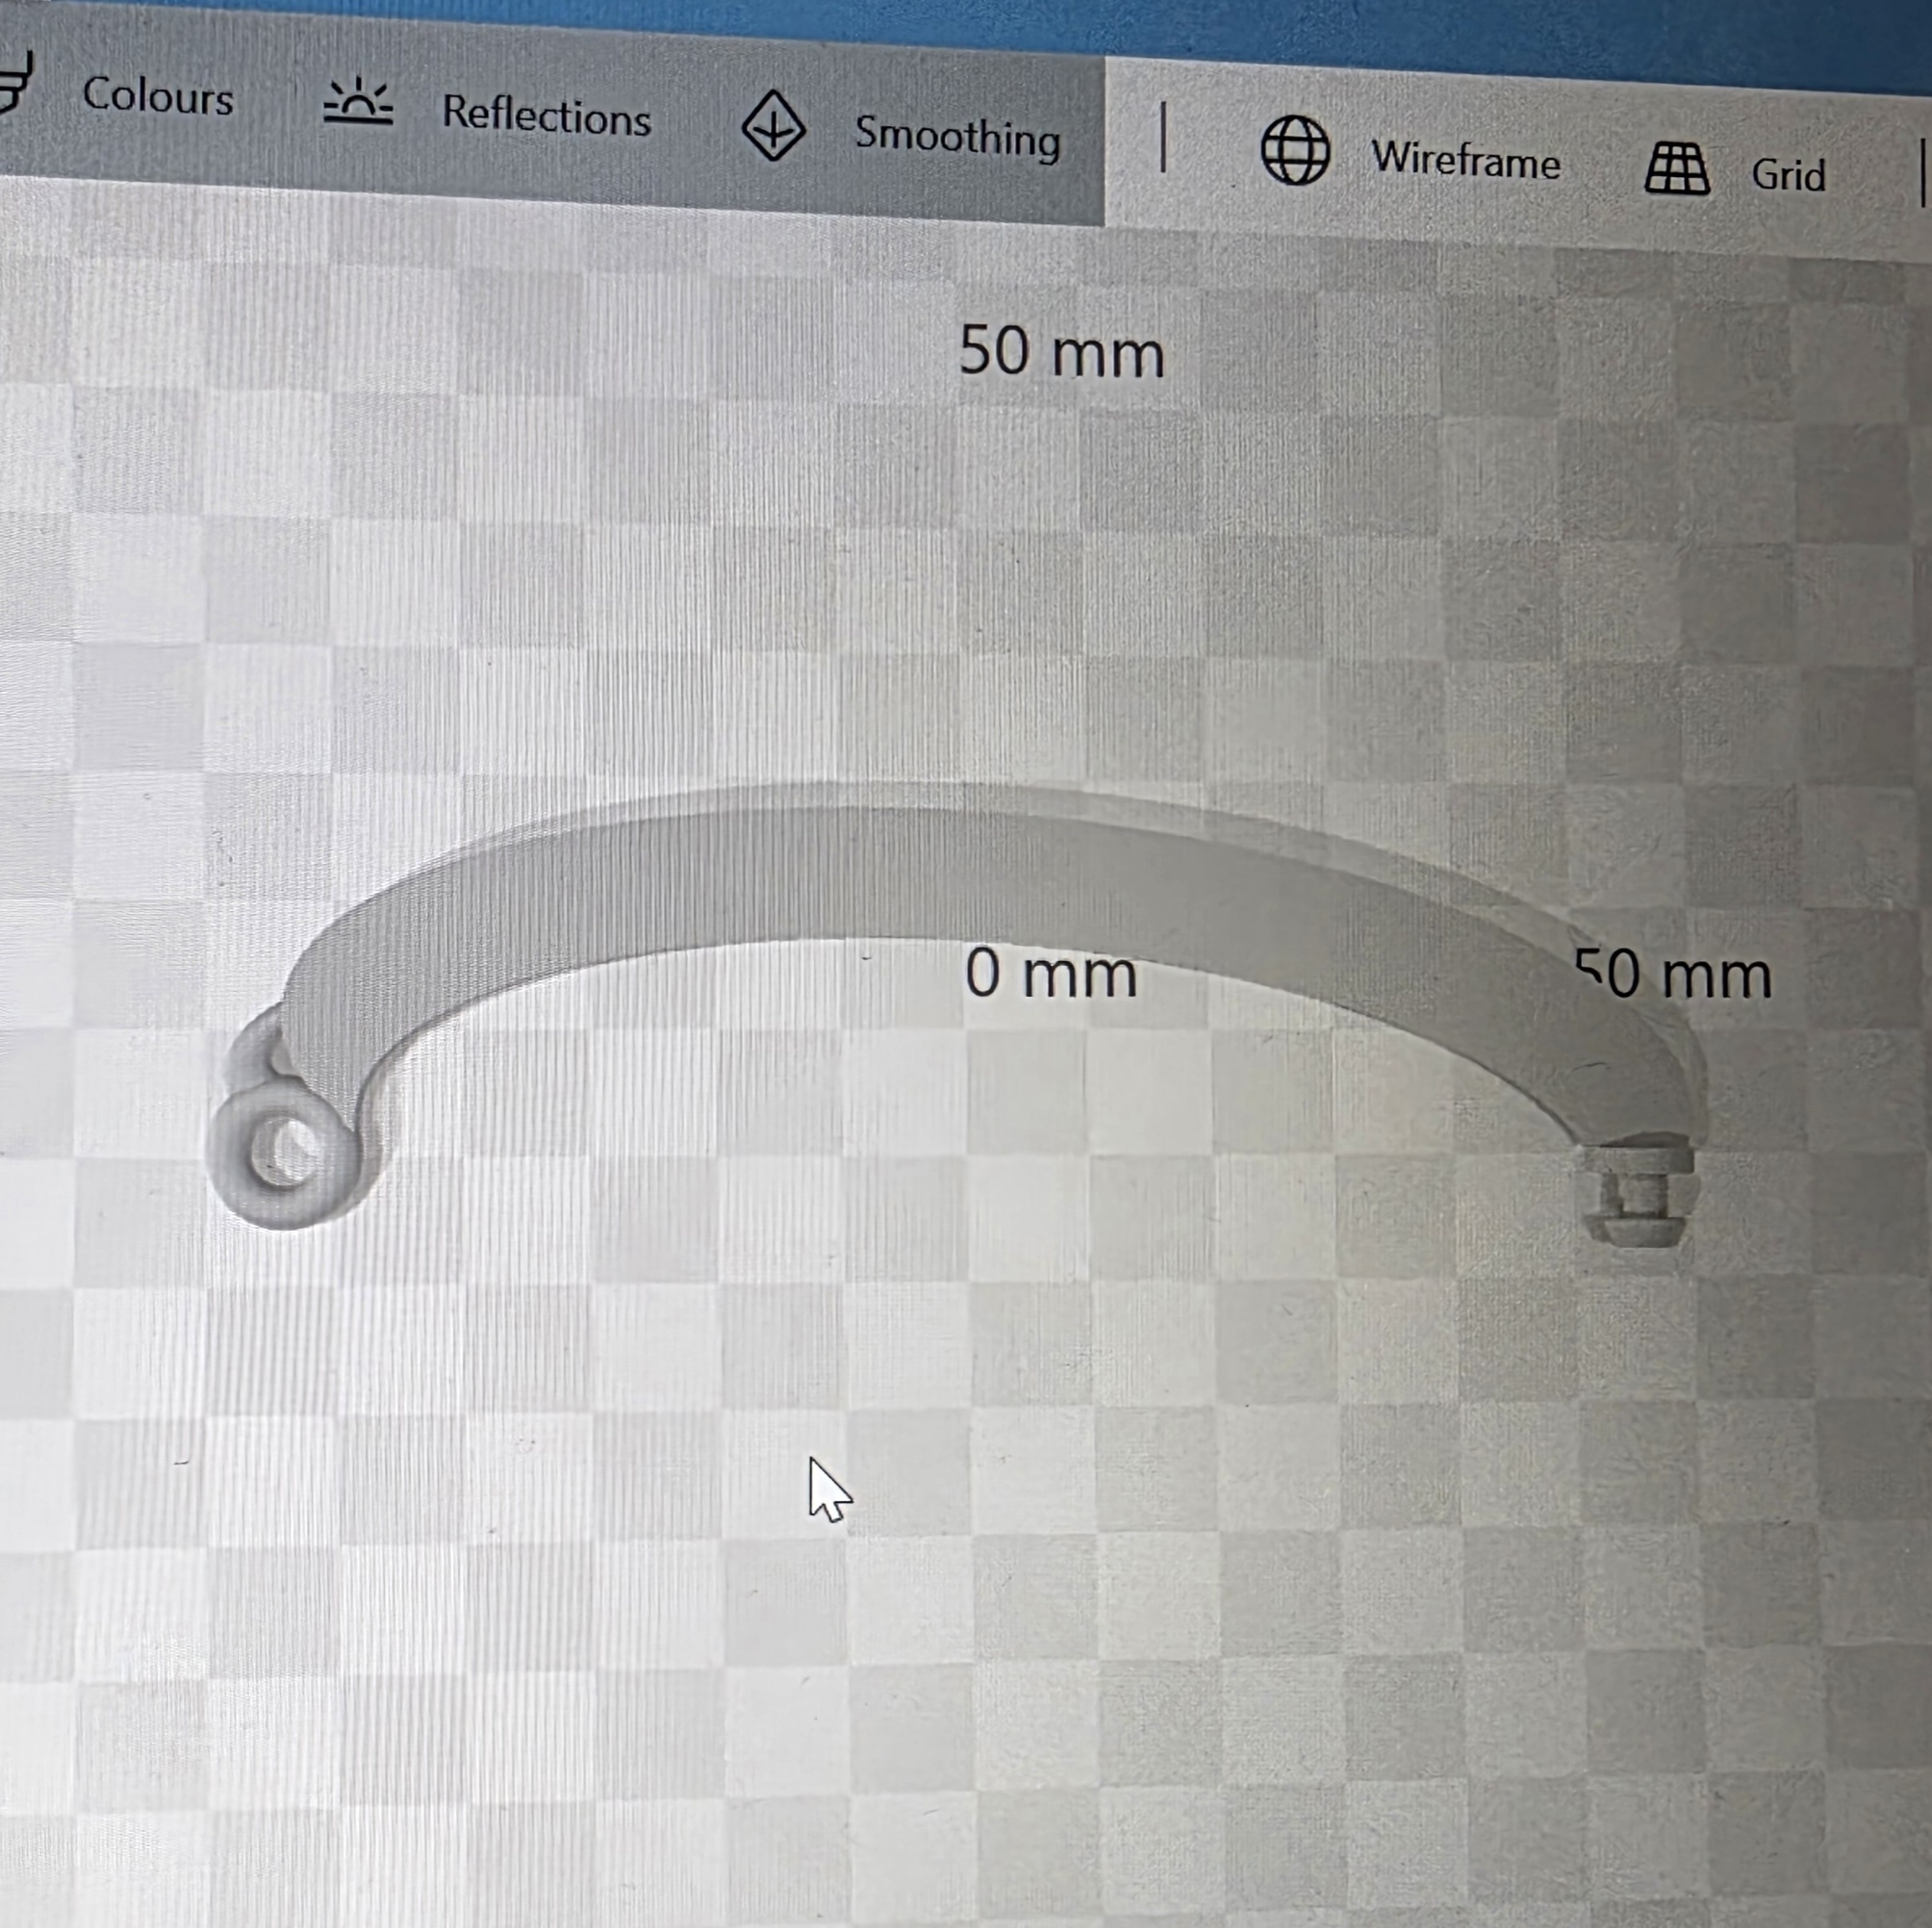Click the separator right of Grid
This screenshot has width=1932, height=1928.
coord(1923,173)
